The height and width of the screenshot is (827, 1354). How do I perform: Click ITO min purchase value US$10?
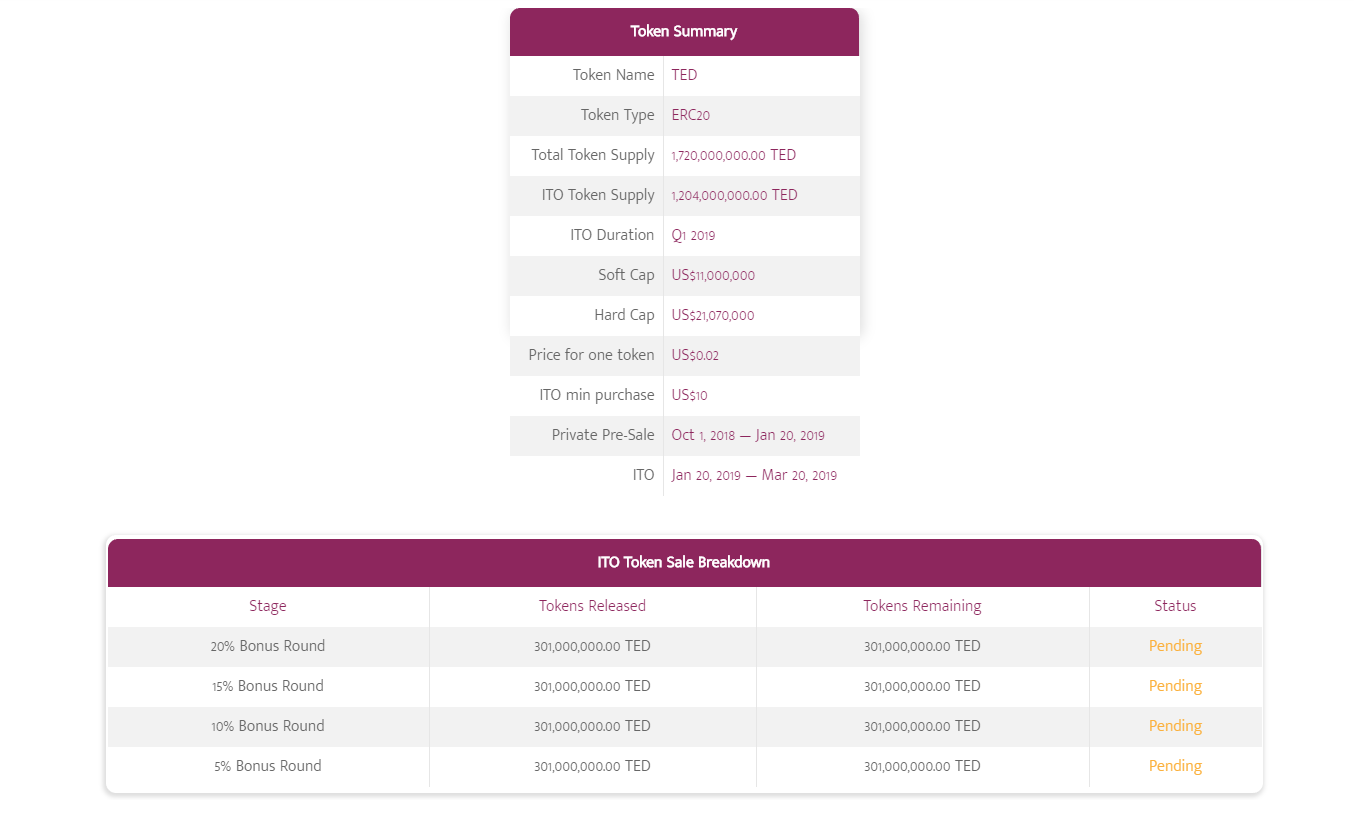coord(690,395)
